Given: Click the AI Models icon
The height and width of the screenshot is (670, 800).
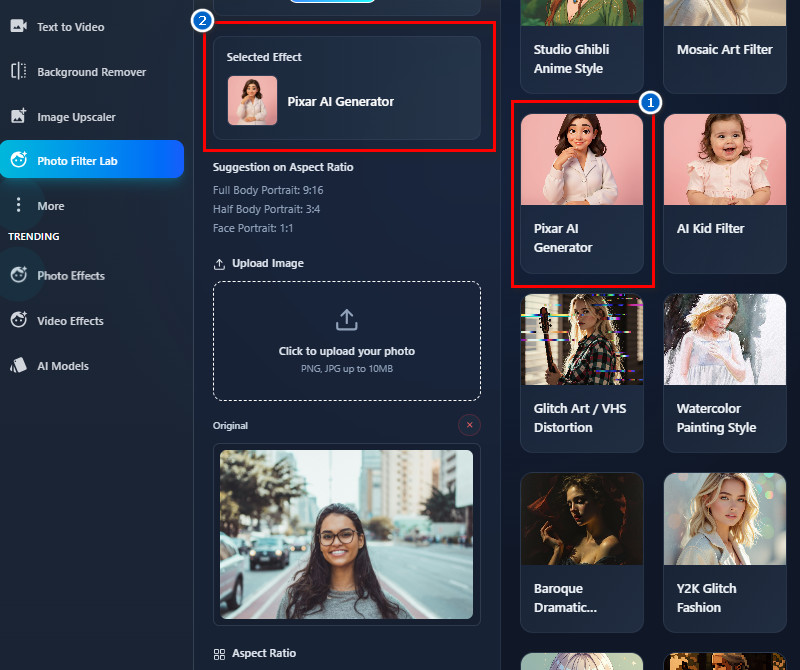Looking at the screenshot, I should click(x=18, y=365).
